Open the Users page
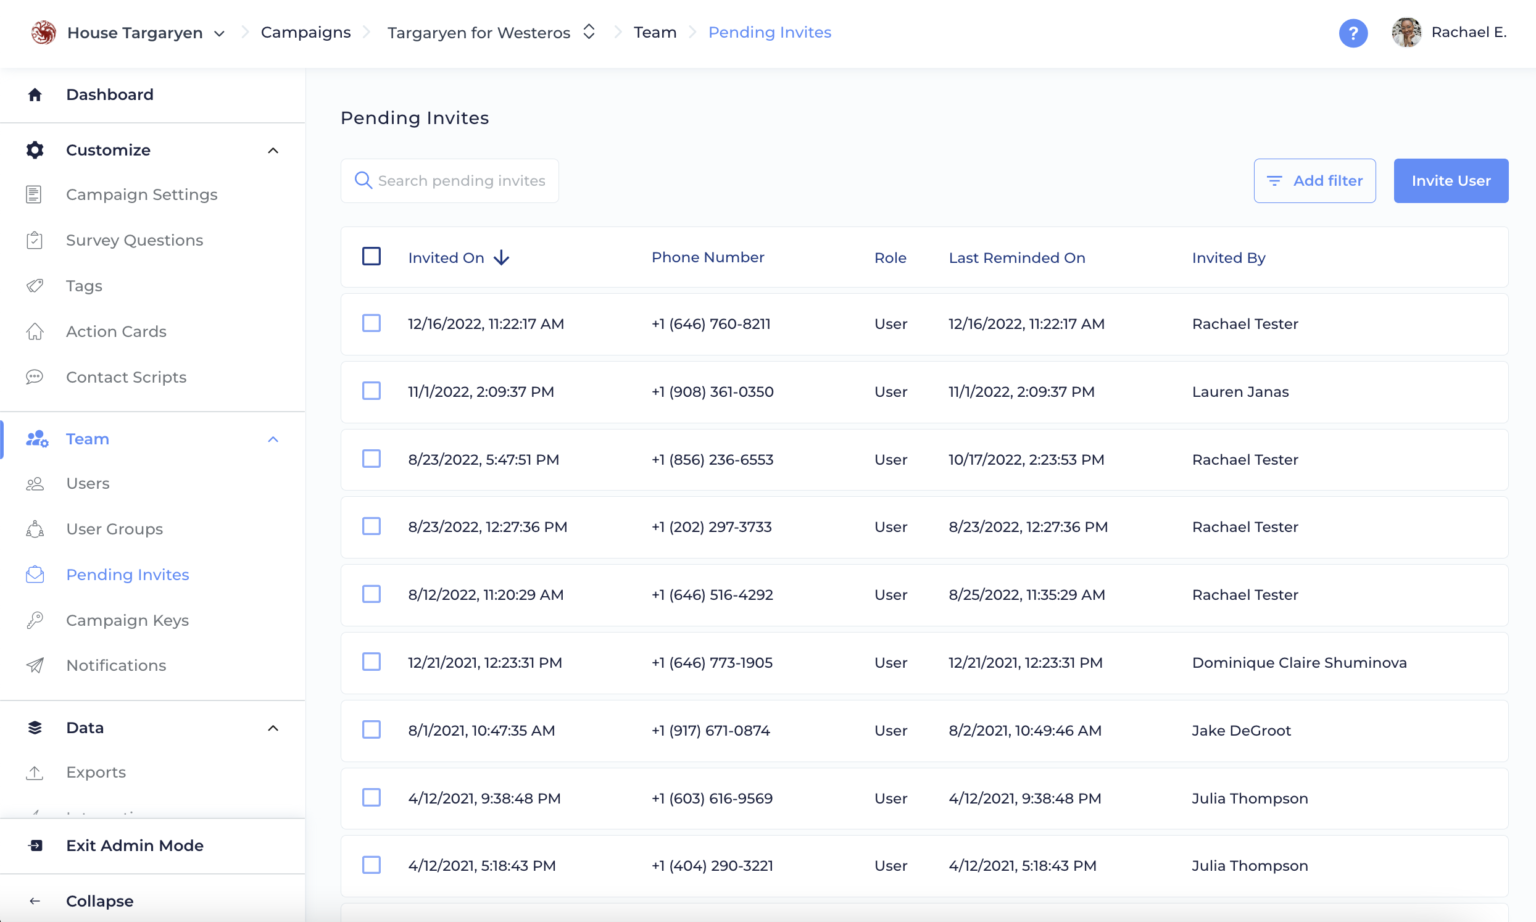 [x=88, y=483]
